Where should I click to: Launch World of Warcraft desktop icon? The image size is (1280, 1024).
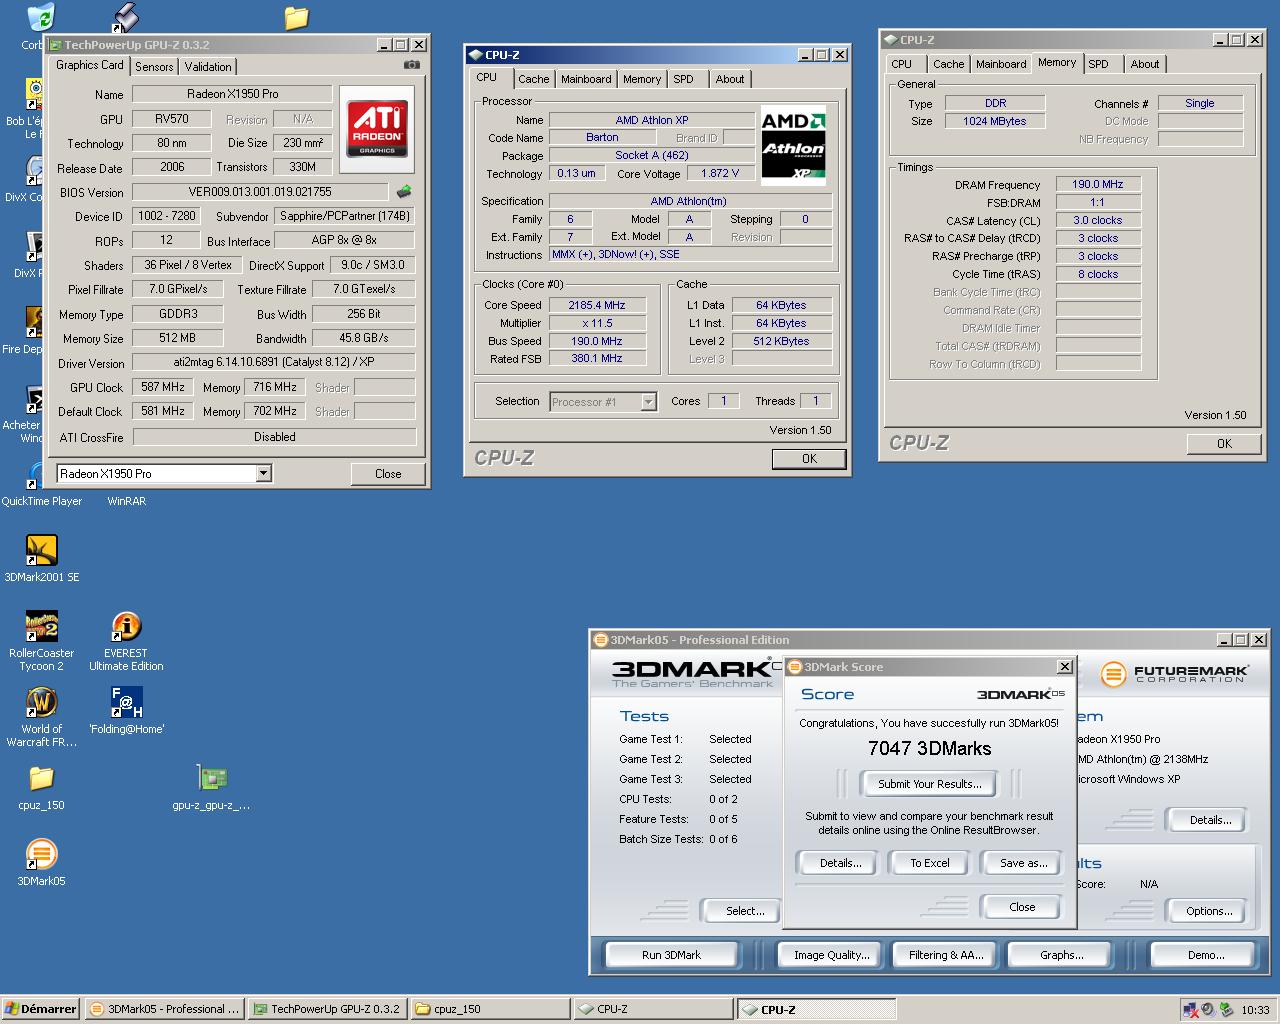click(x=41, y=702)
